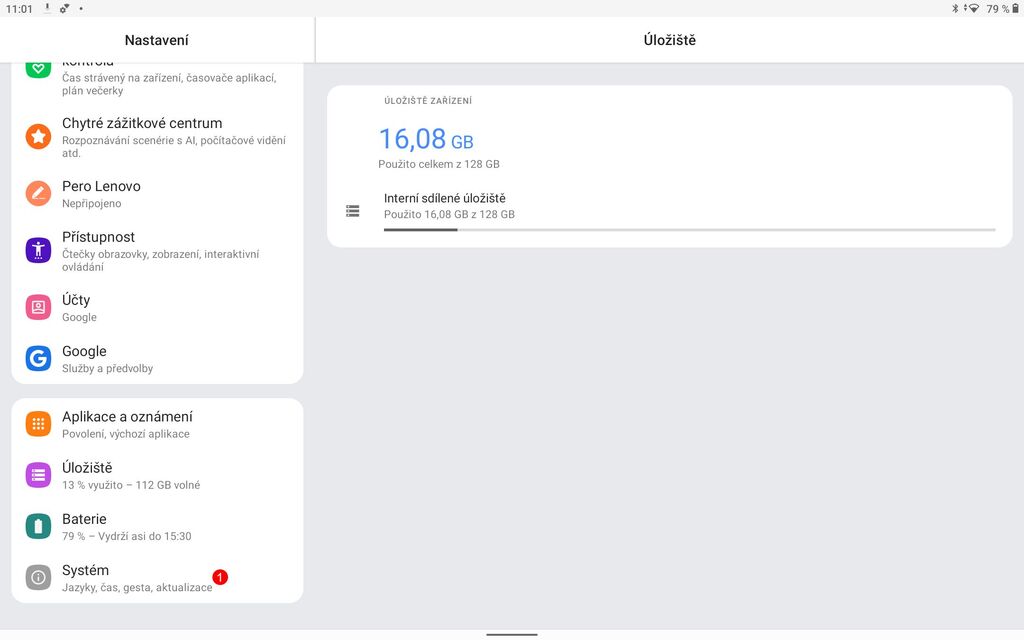This screenshot has height=640, width=1024.
Task: Click the battery indicator showing 79 %
Action: pos(996,8)
